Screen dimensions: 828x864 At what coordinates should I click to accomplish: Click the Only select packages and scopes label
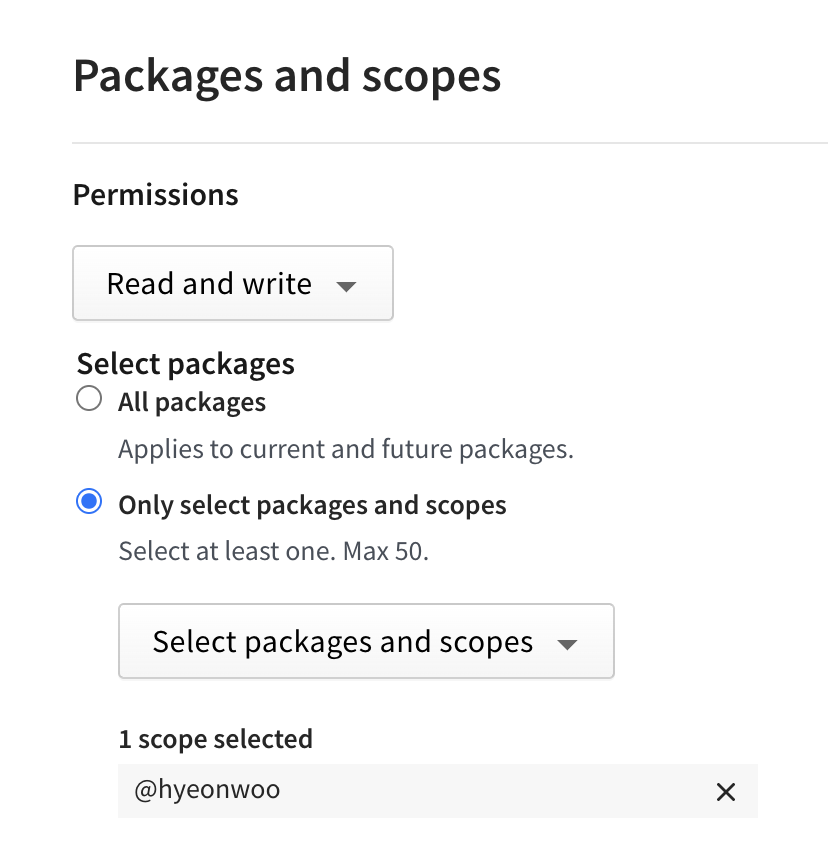point(312,505)
